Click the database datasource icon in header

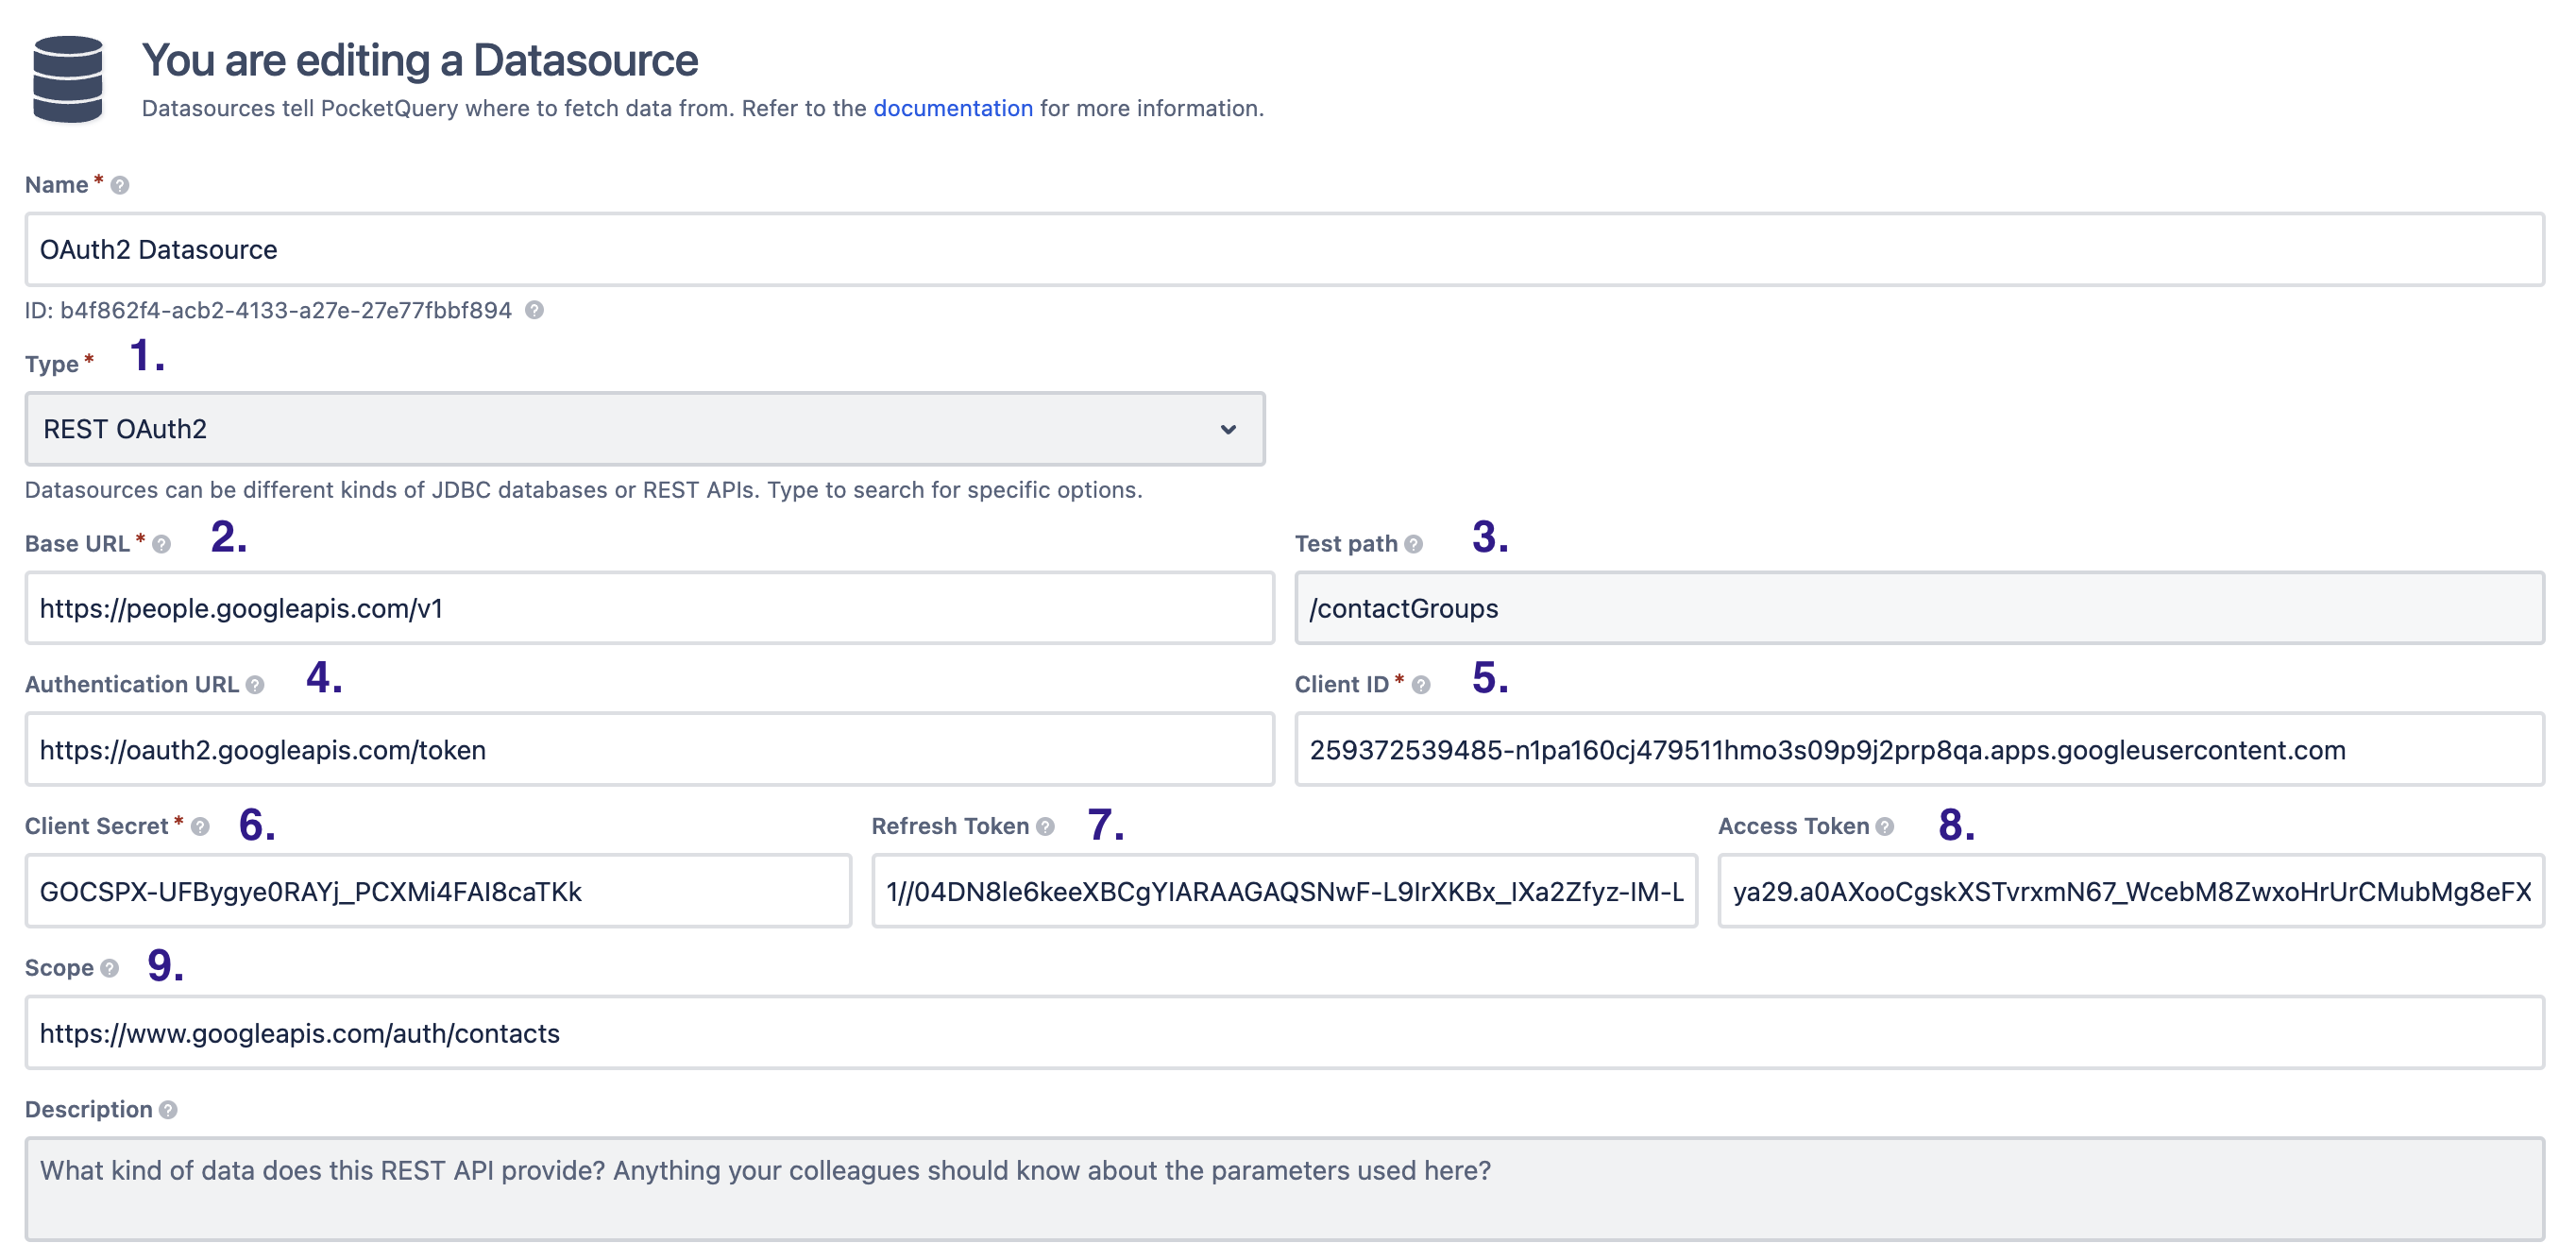[68, 80]
